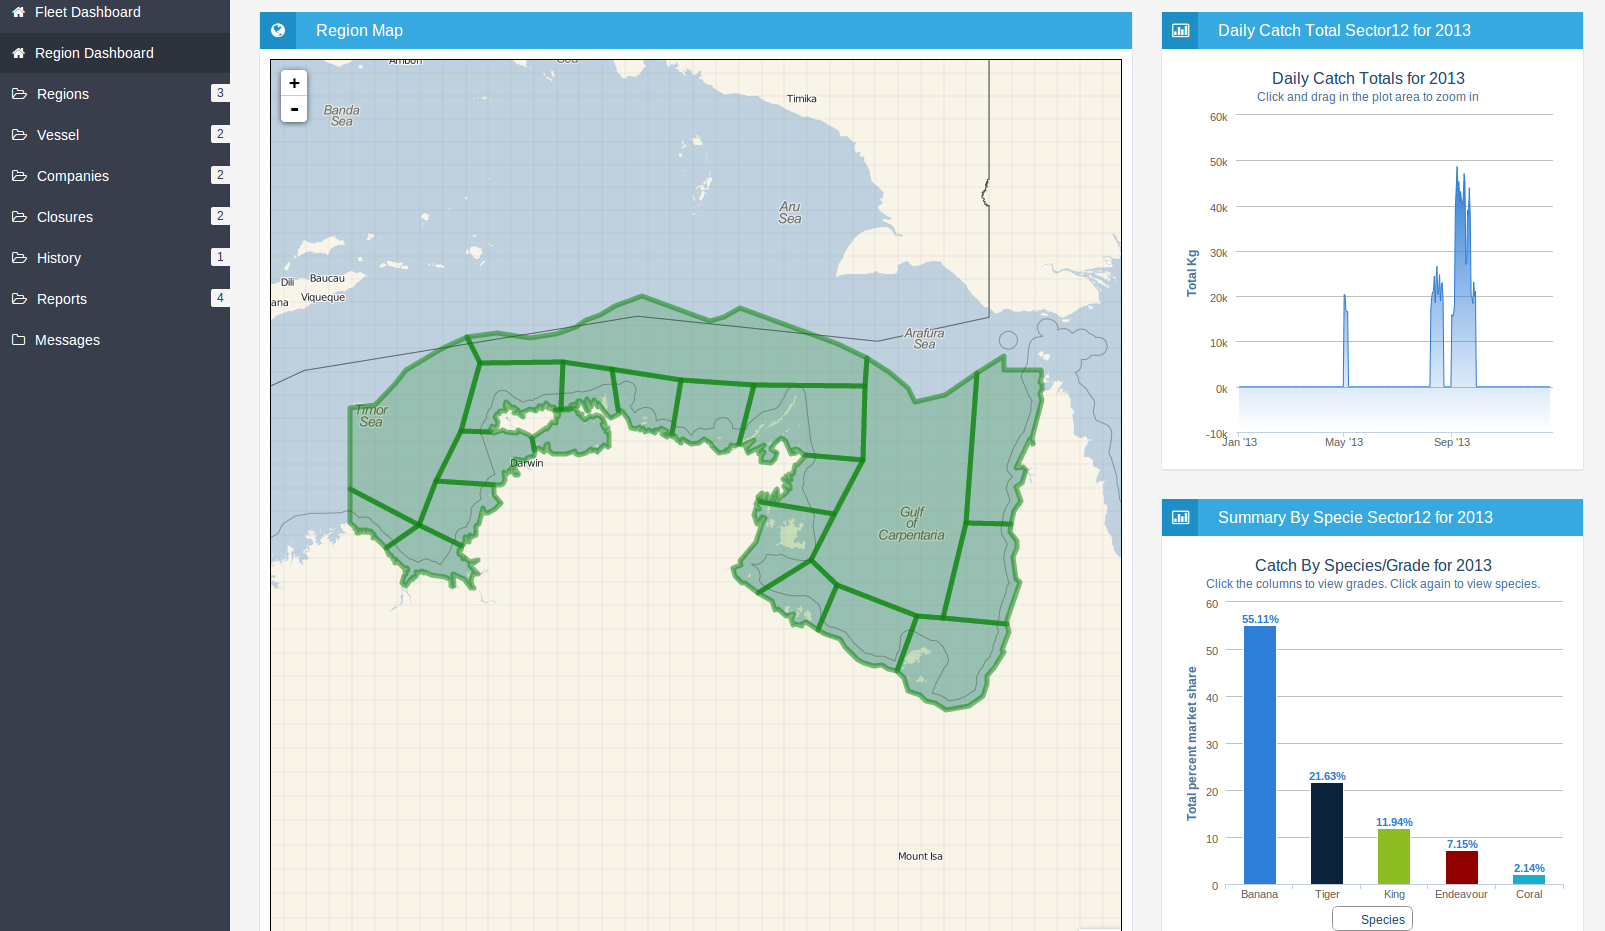Click the Timika label on map
The height and width of the screenshot is (931, 1605).
click(801, 99)
